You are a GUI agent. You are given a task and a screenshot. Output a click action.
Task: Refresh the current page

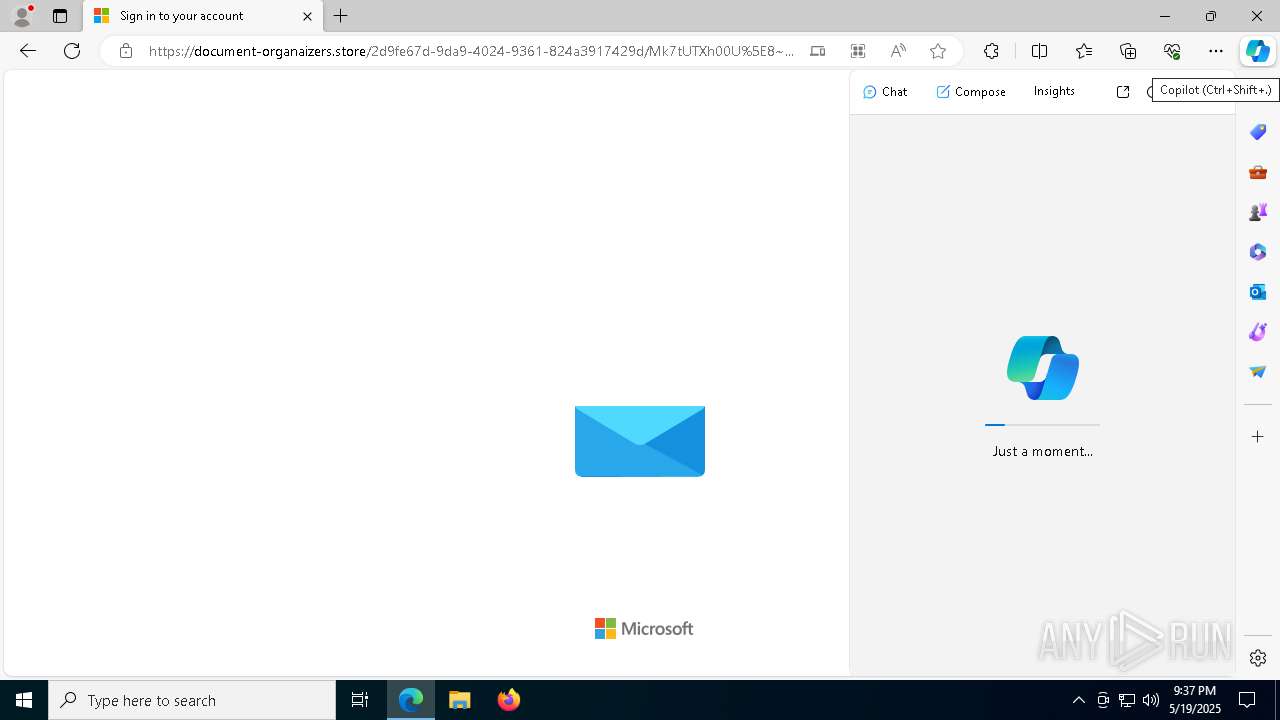72,51
